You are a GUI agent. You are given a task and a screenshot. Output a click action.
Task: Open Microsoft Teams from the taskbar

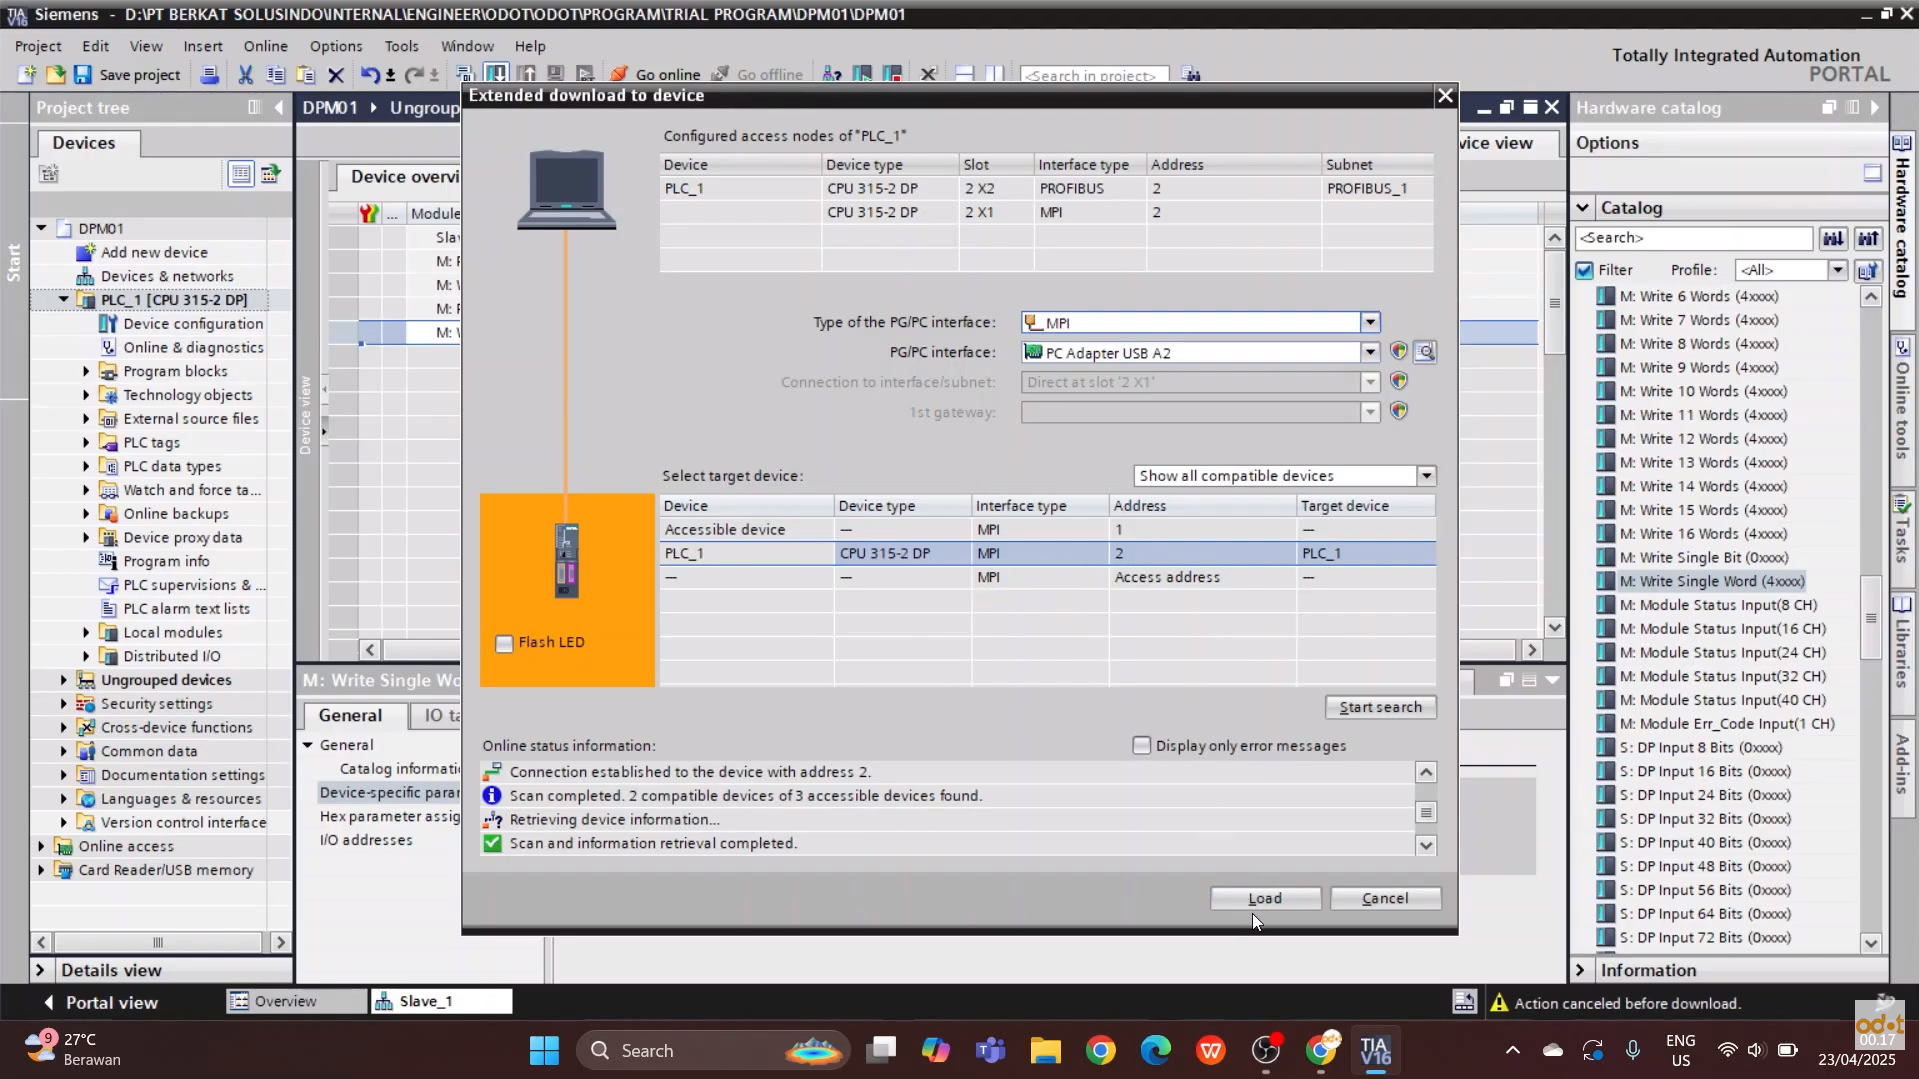(990, 1050)
